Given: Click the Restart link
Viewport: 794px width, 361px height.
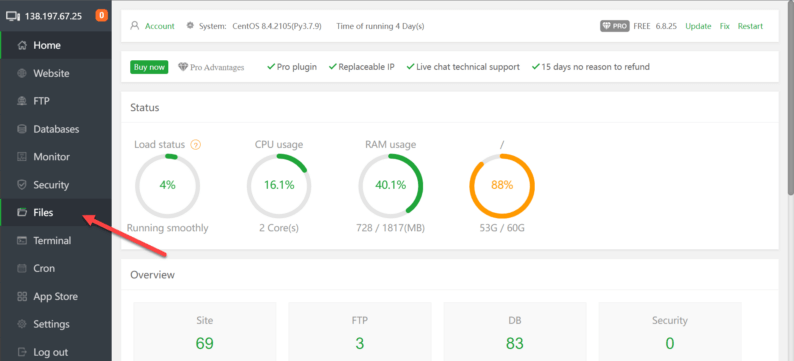Looking at the screenshot, I should (x=750, y=26).
